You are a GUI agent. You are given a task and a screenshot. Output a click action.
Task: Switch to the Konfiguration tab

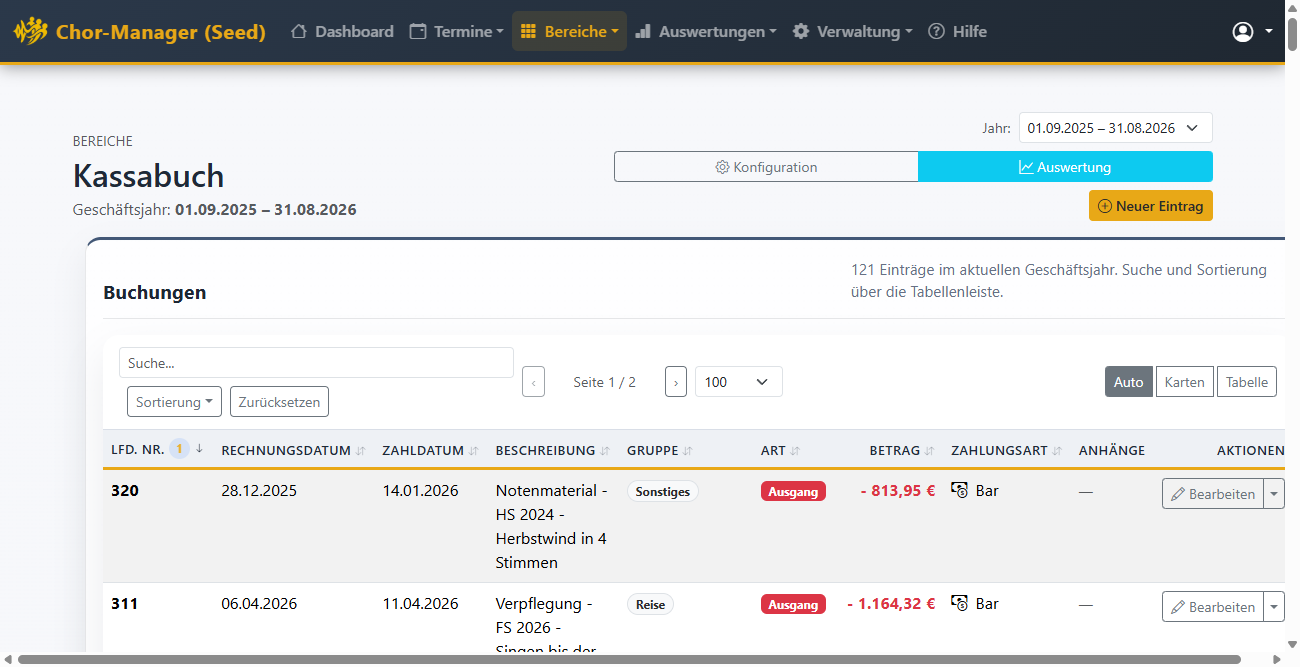click(x=766, y=167)
